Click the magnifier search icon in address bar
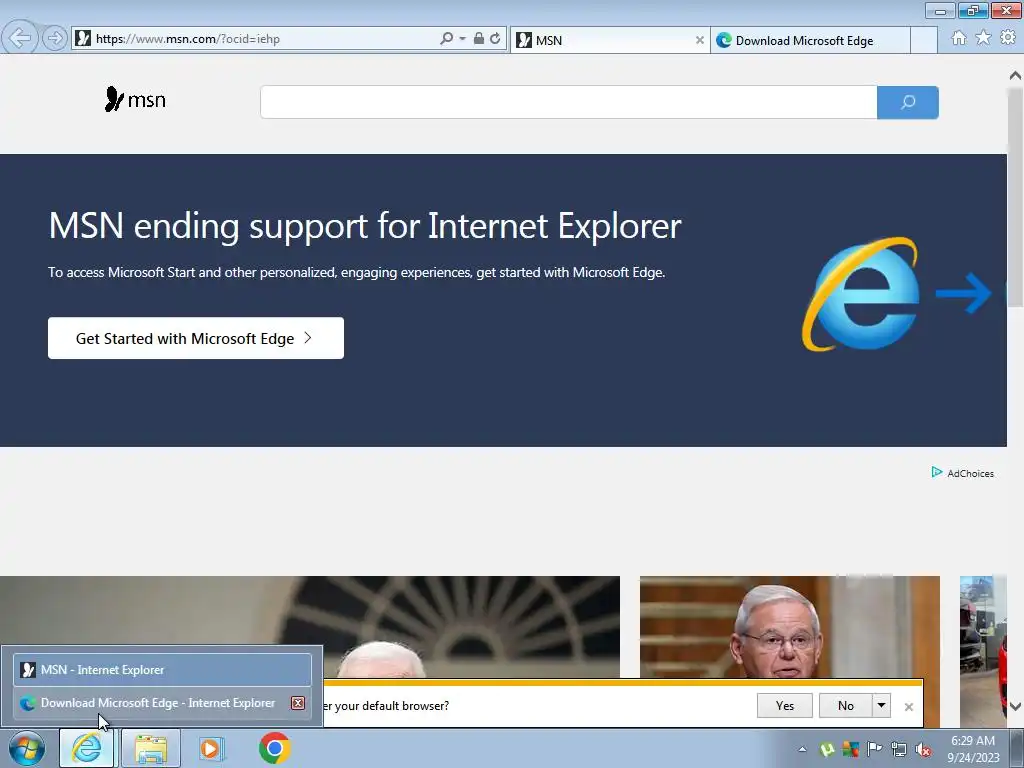The image size is (1024, 768). click(x=447, y=39)
